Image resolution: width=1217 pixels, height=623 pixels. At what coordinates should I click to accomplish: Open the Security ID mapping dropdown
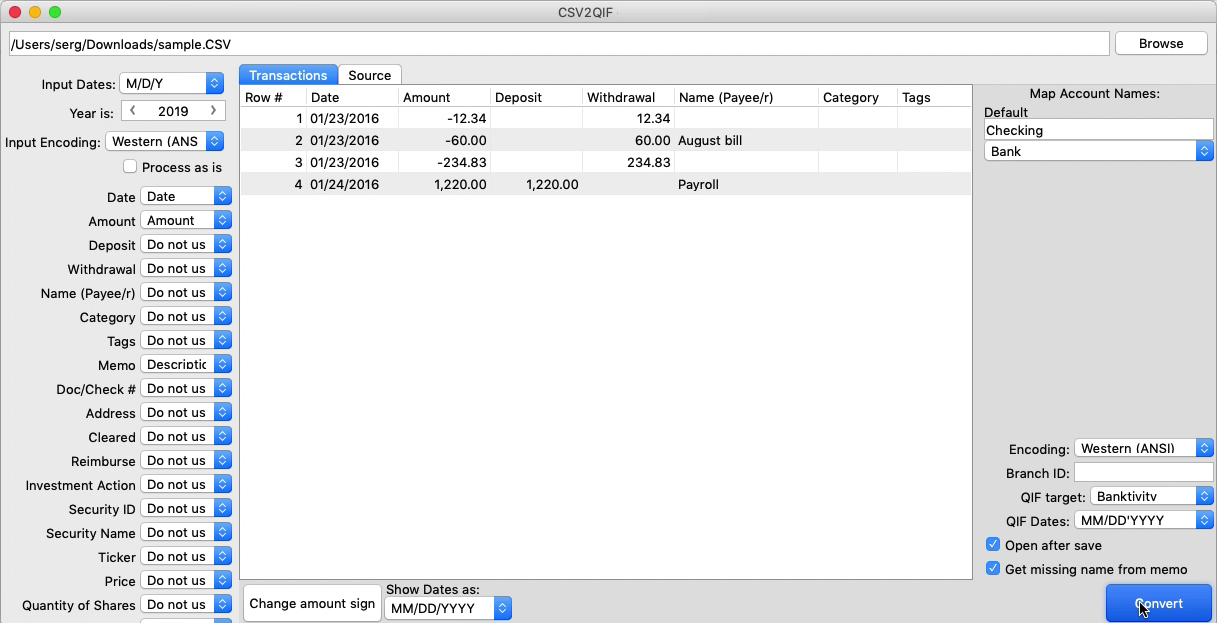[x=186, y=509]
